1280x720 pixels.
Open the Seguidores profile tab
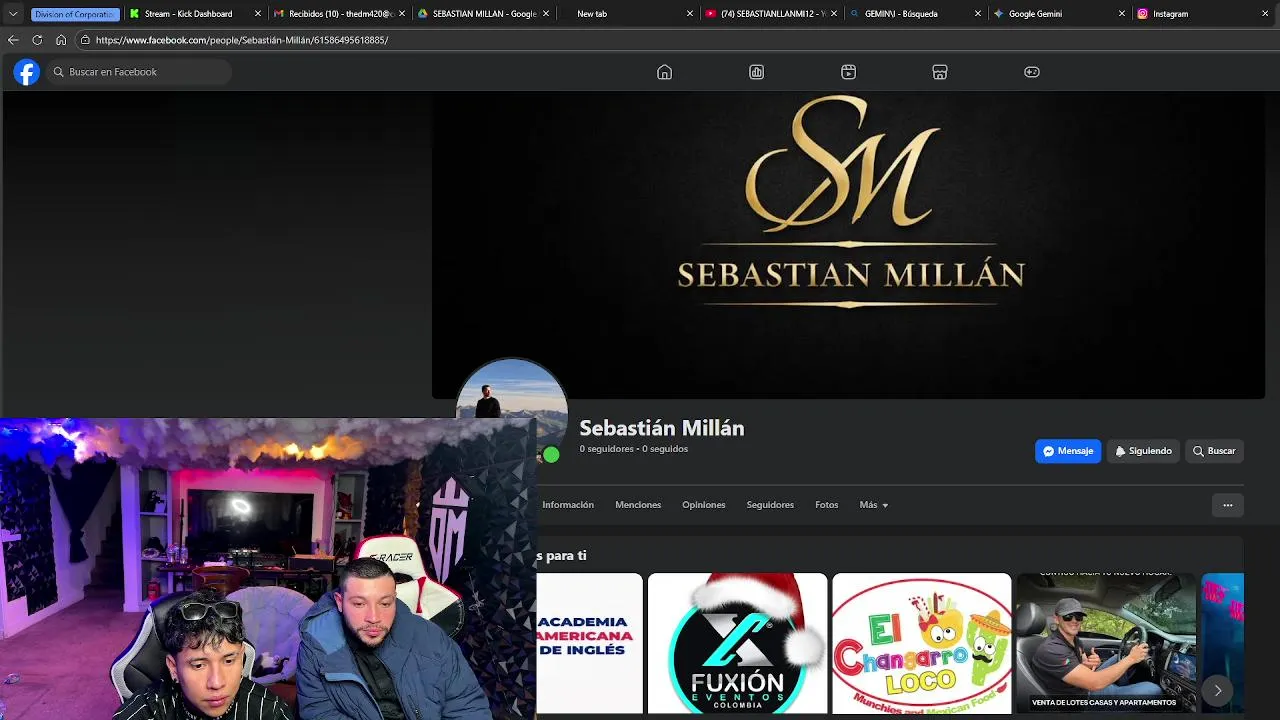click(770, 505)
